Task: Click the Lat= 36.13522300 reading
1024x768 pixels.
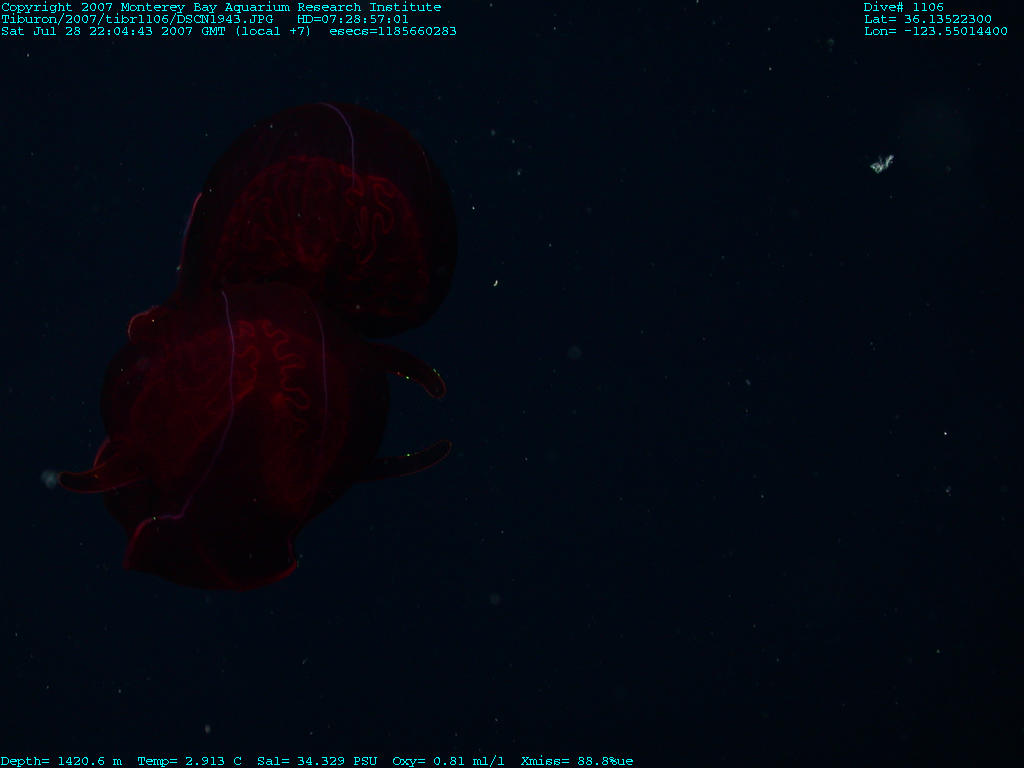Action: (x=927, y=19)
